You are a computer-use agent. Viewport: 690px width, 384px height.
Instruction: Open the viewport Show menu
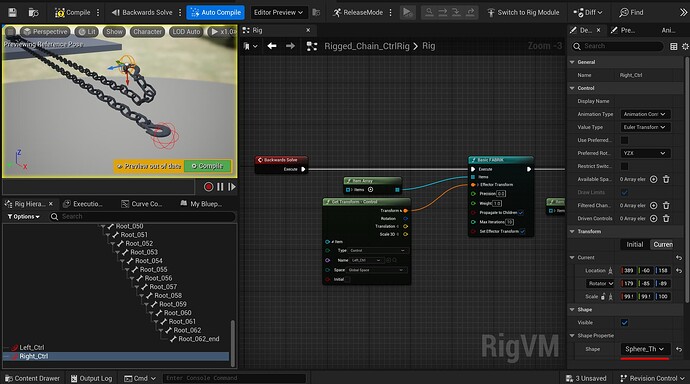114,32
